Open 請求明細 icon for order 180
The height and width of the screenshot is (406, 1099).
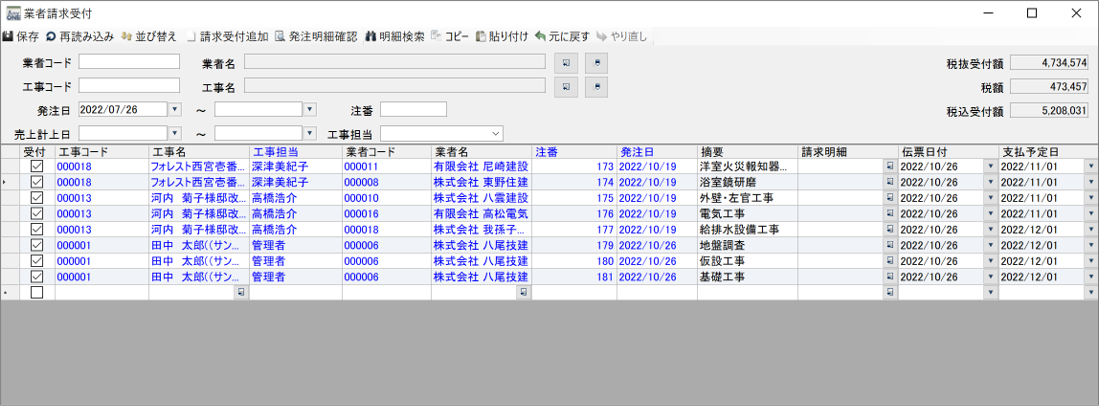click(890, 262)
